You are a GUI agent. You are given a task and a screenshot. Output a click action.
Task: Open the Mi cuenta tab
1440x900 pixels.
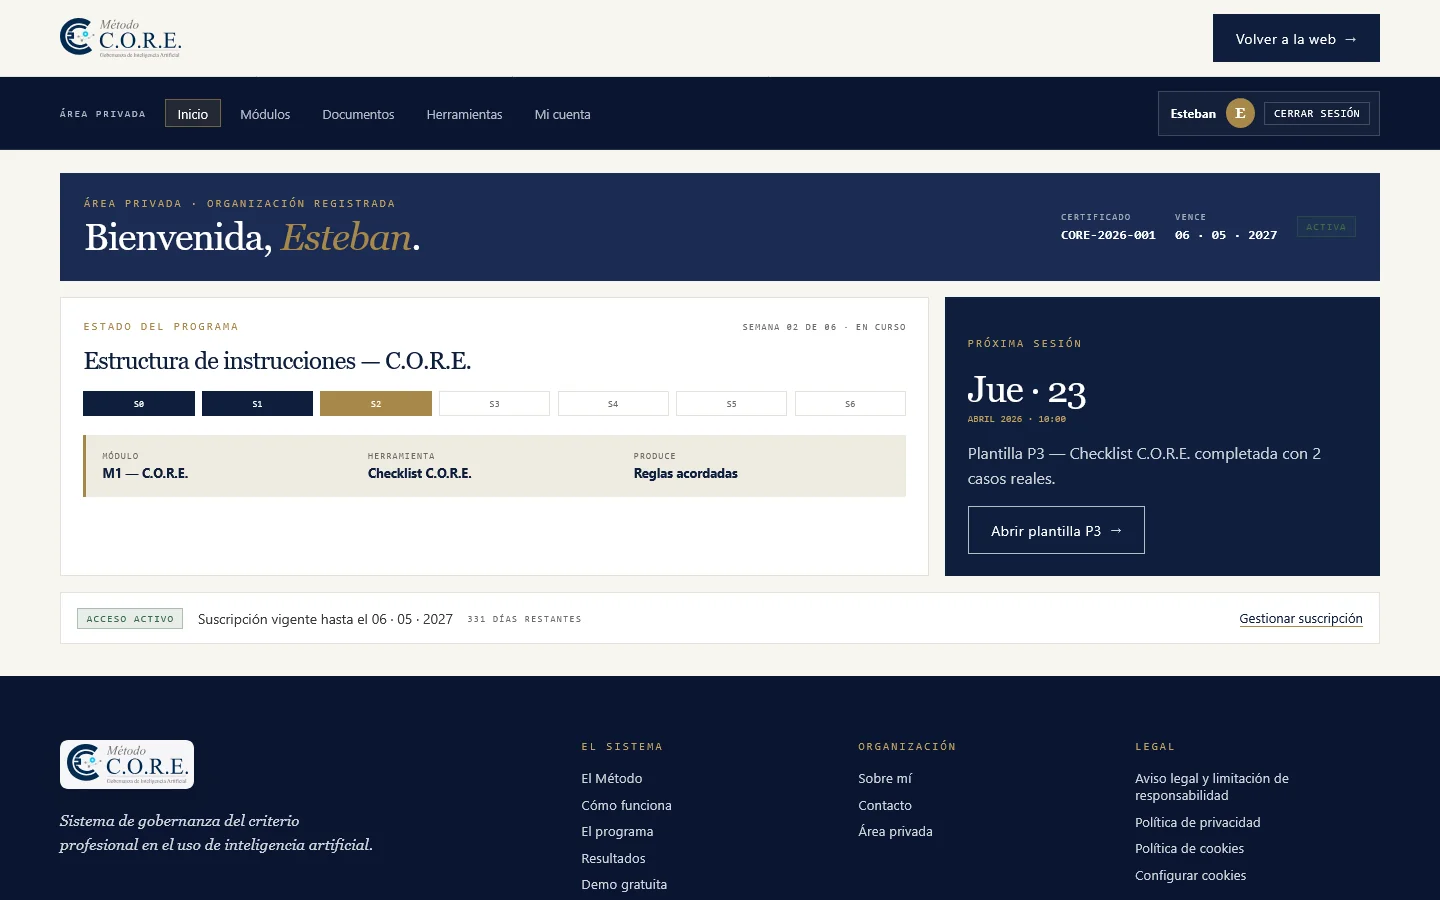(x=562, y=114)
